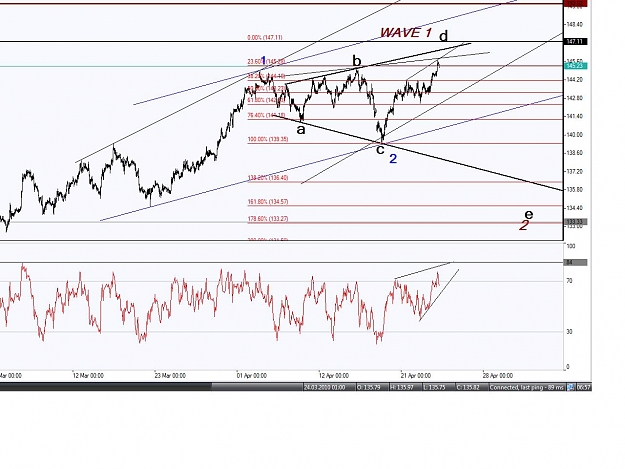Click the RSI axis value 70

click(570, 281)
